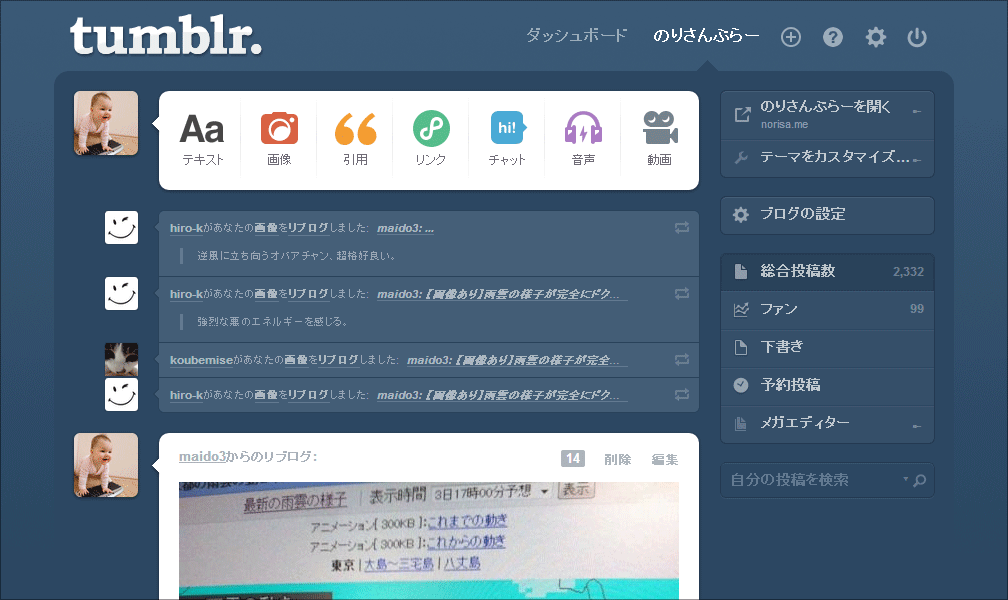The height and width of the screenshot is (600, 1008).
Task: Click the 14 notes count badge
Action: tap(573, 459)
